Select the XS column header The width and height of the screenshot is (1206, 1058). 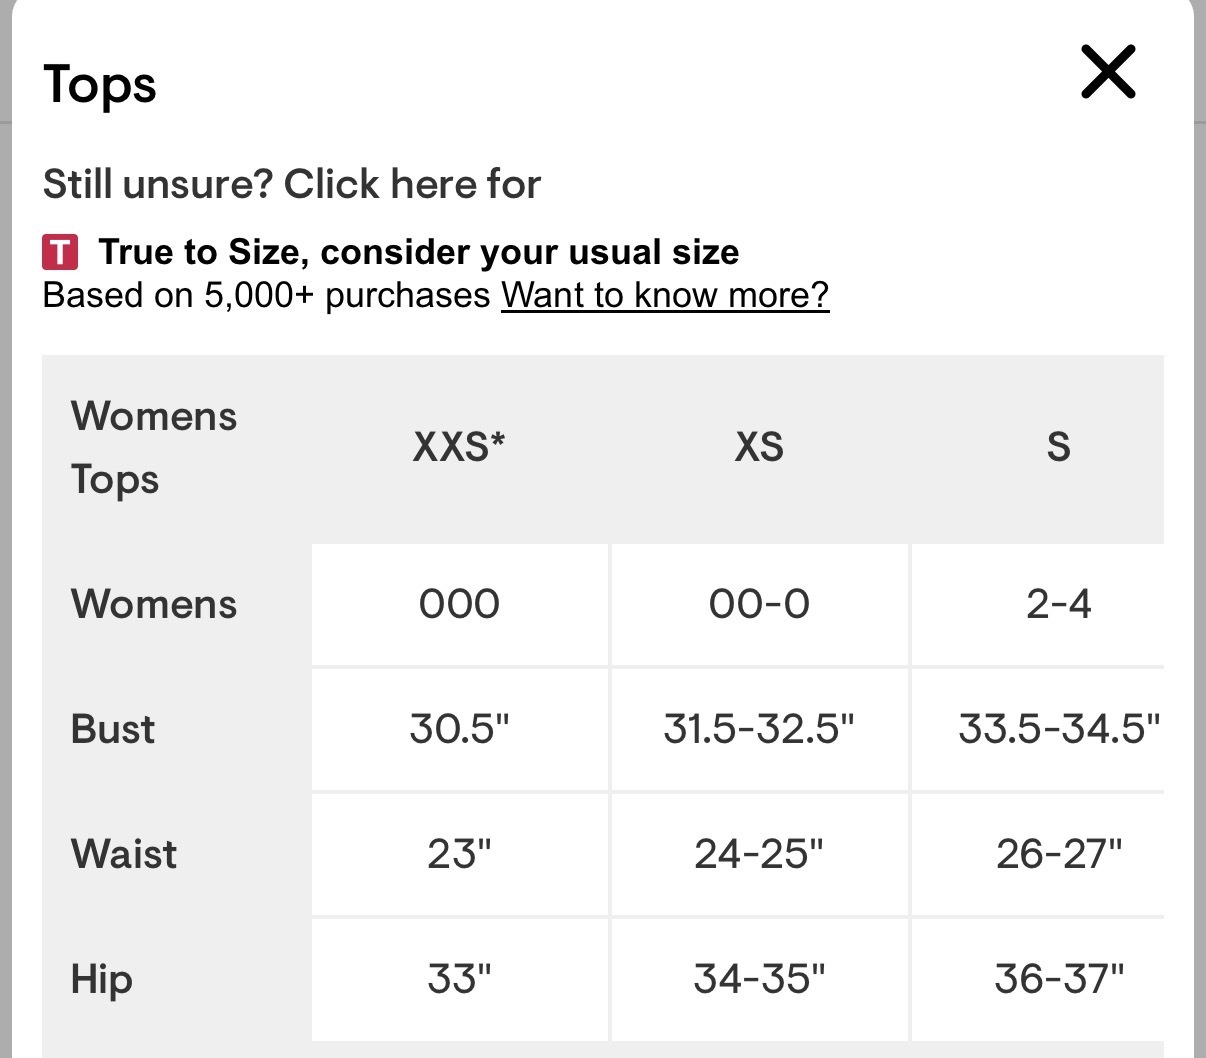coord(759,447)
